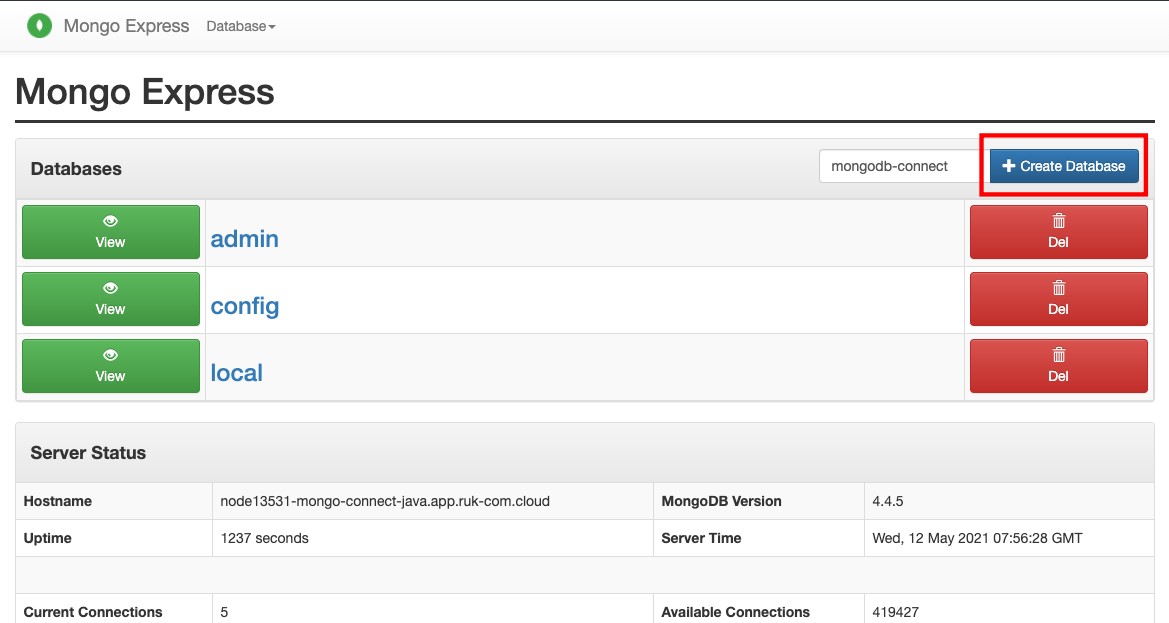Click the View label for config database
Screen dimensions: 1169x623
click(x=110, y=309)
